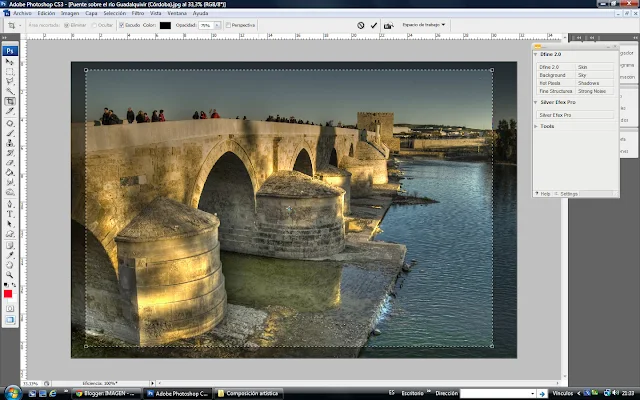Cancel the current crop operation
The width and height of the screenshot is (640, 400).
point(360,25)
